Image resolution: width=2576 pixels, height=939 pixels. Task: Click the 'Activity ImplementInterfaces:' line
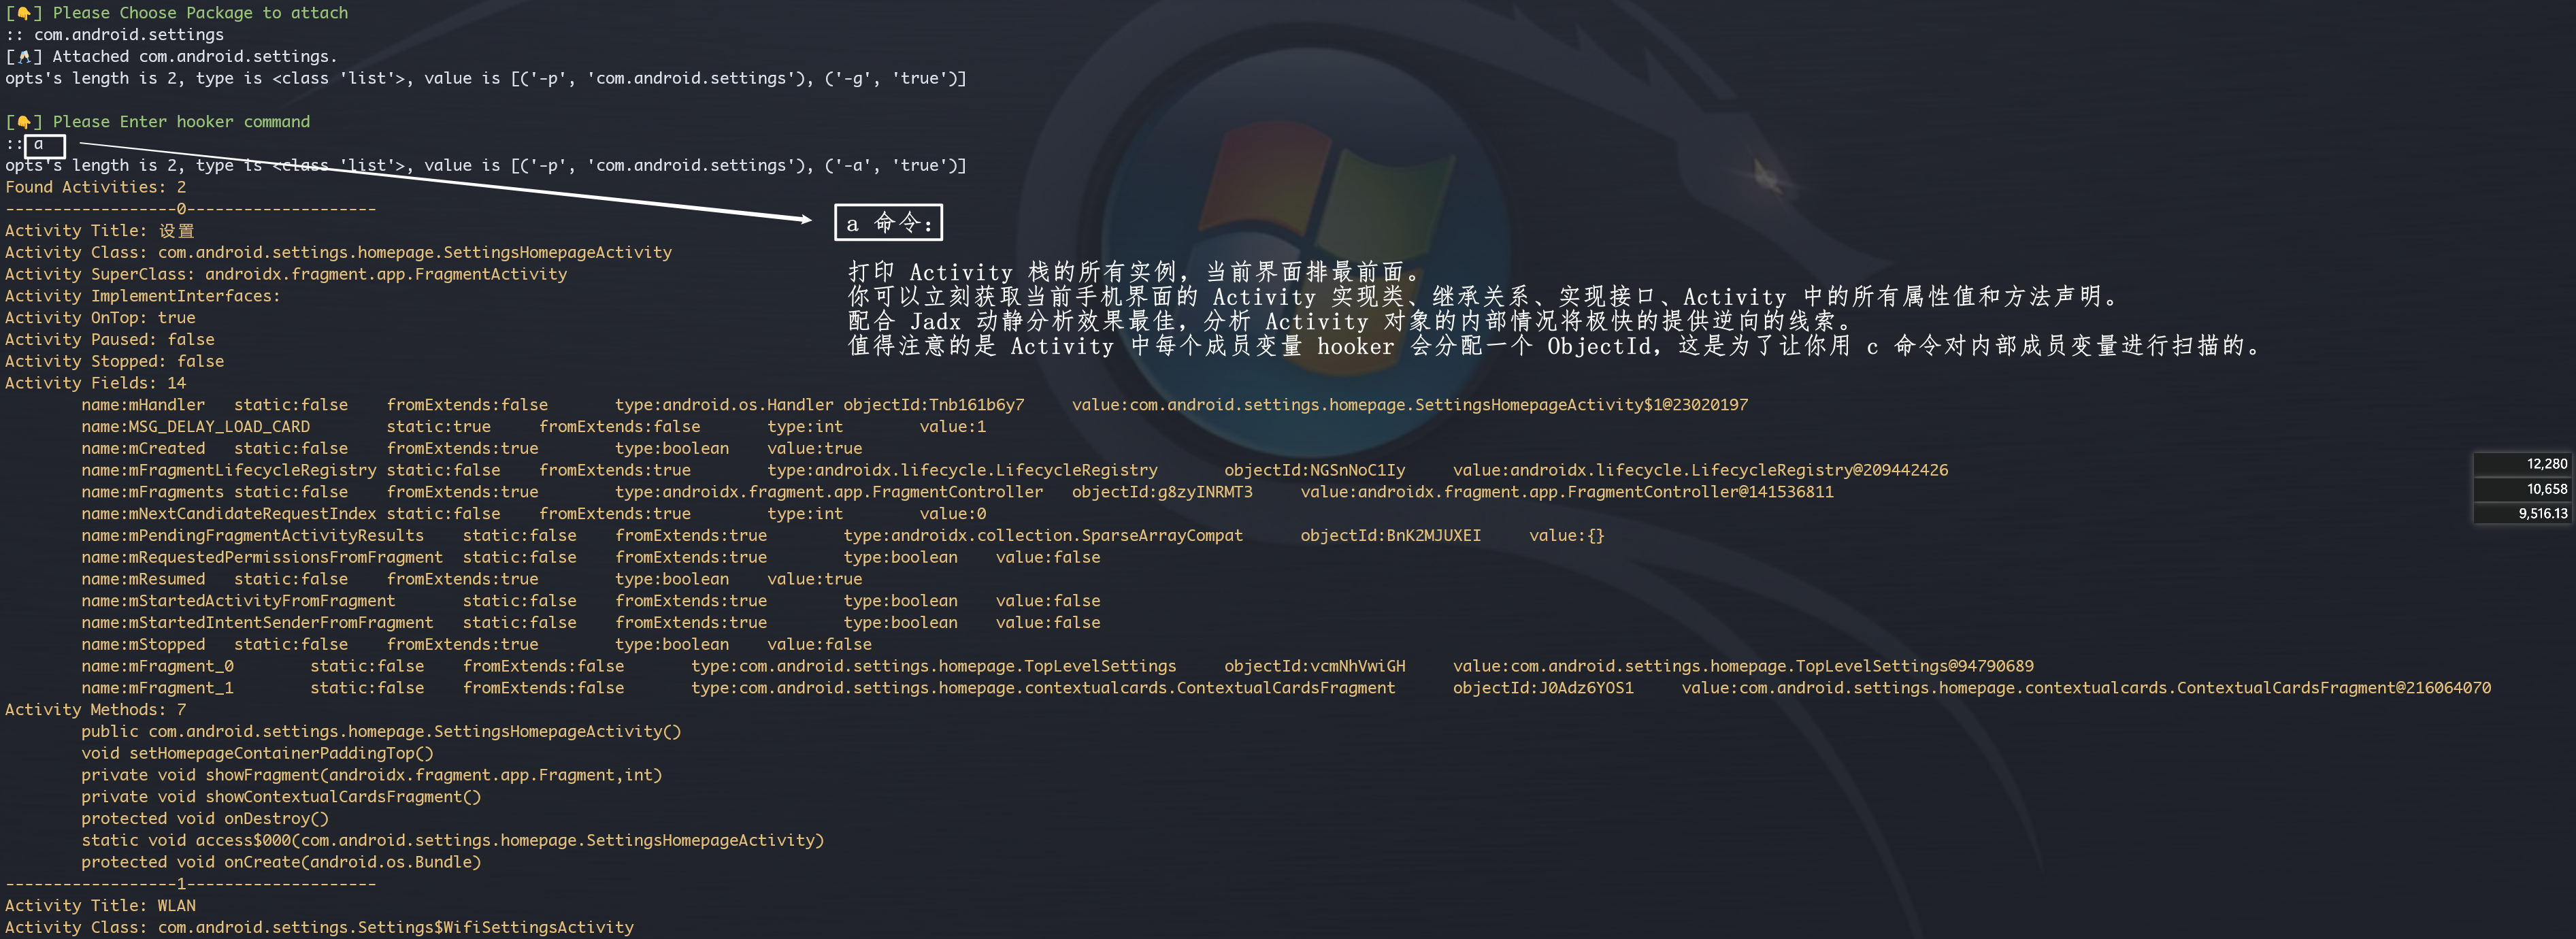click(143, 296)
